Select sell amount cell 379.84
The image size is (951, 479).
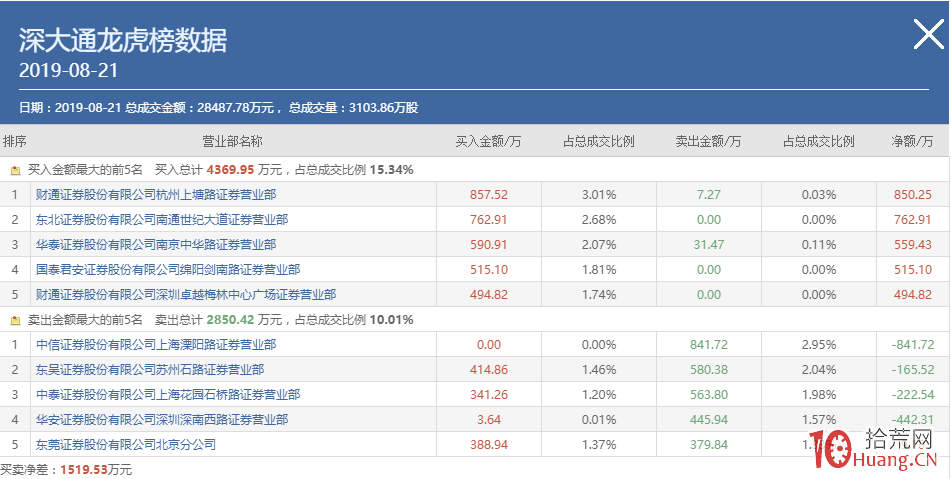click(709, 444)
